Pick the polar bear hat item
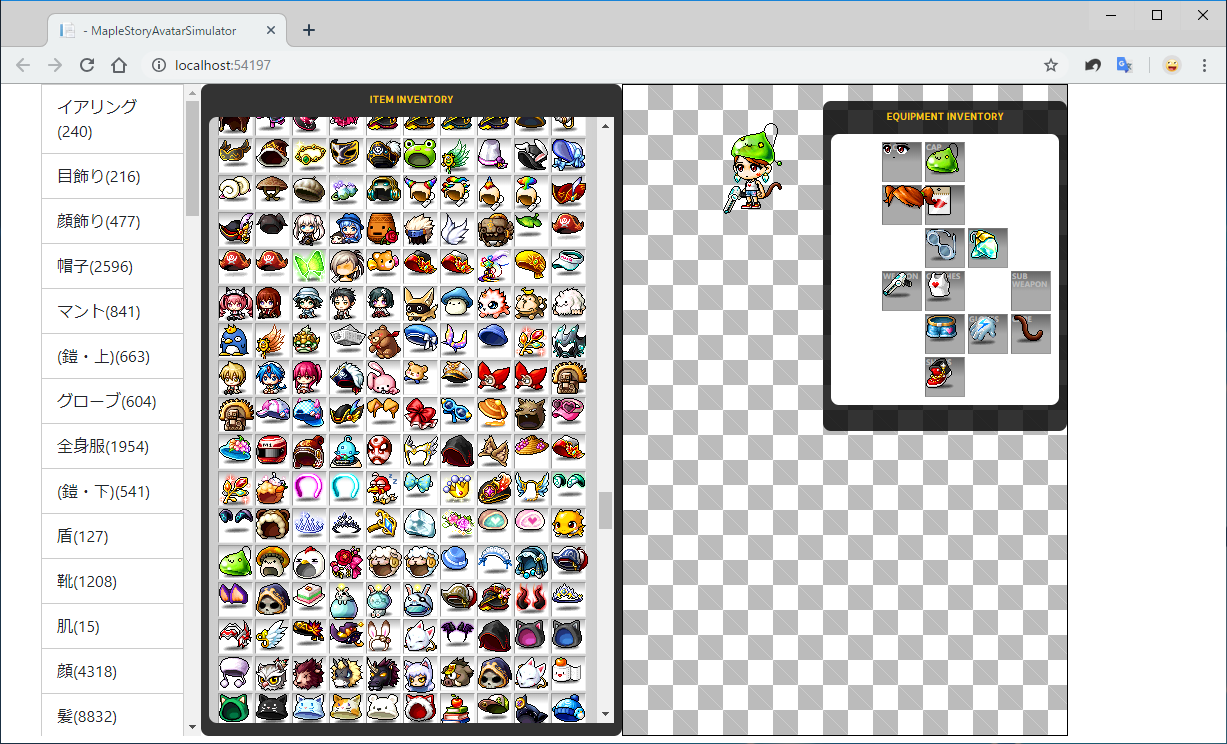 [383, 706]
